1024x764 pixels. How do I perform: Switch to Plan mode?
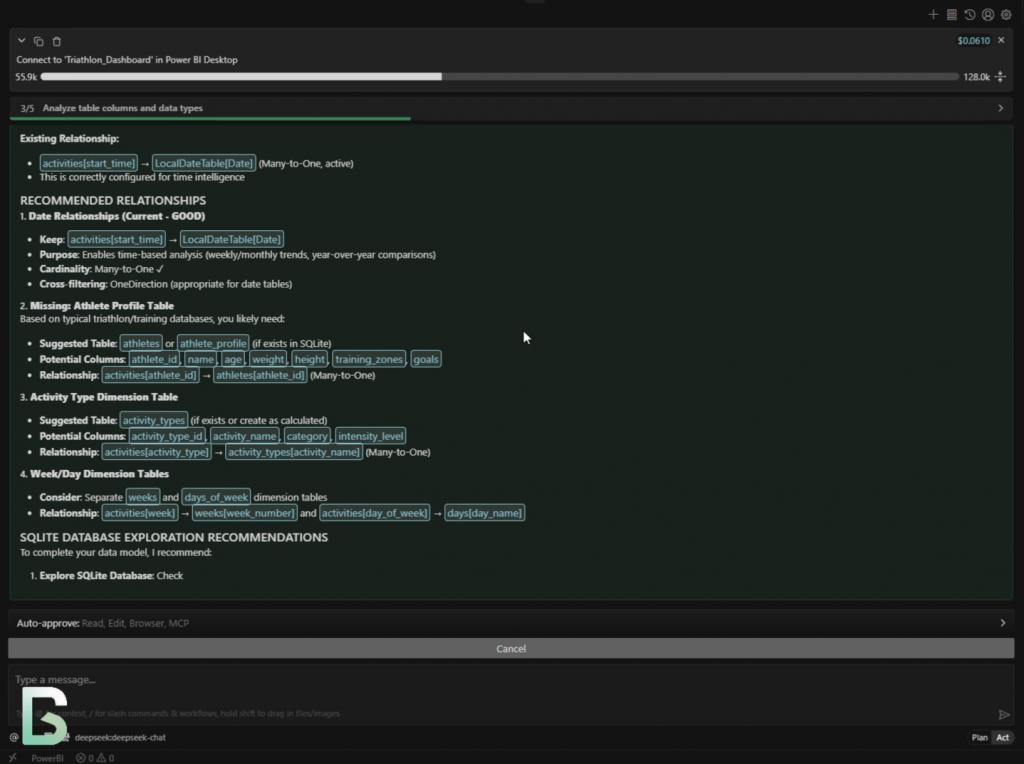click(979, 737)
